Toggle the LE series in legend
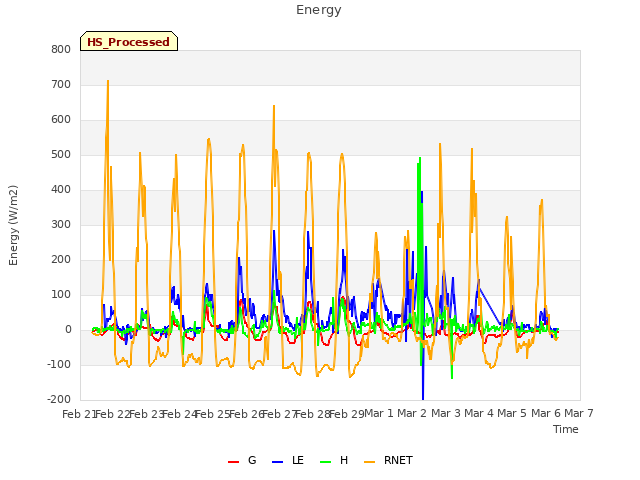Viewport: 640px width, 480px height. (288, 460)
